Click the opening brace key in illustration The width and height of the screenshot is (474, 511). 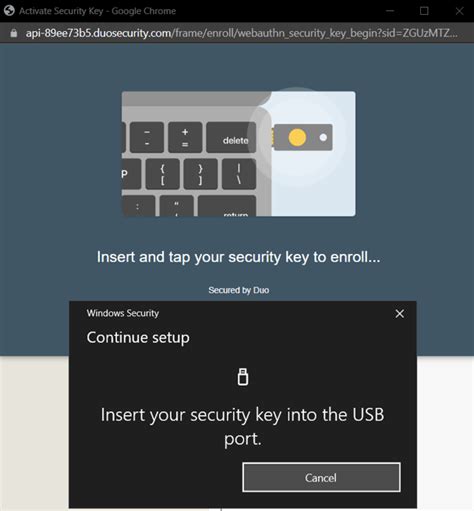162,174
